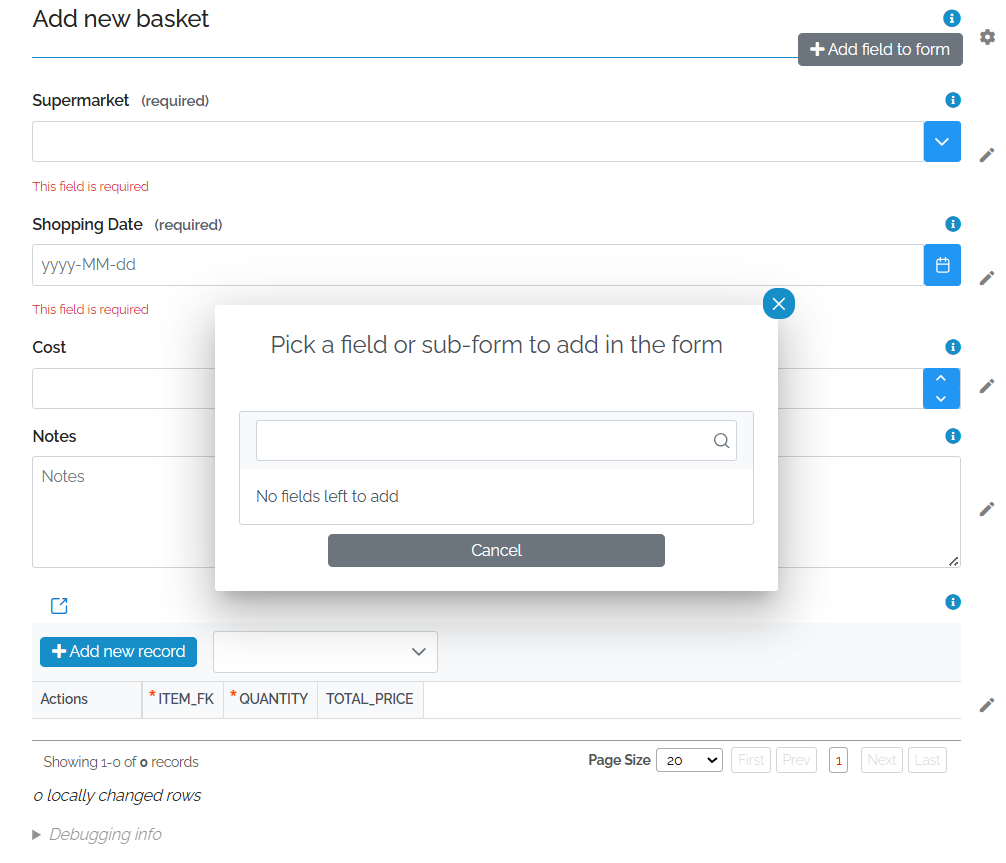Click the search input in the dialog

point(480,440)
